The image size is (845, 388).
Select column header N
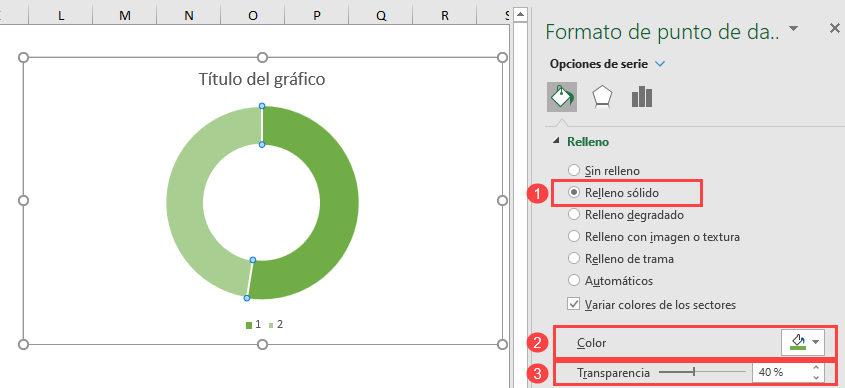click(189, 16)
